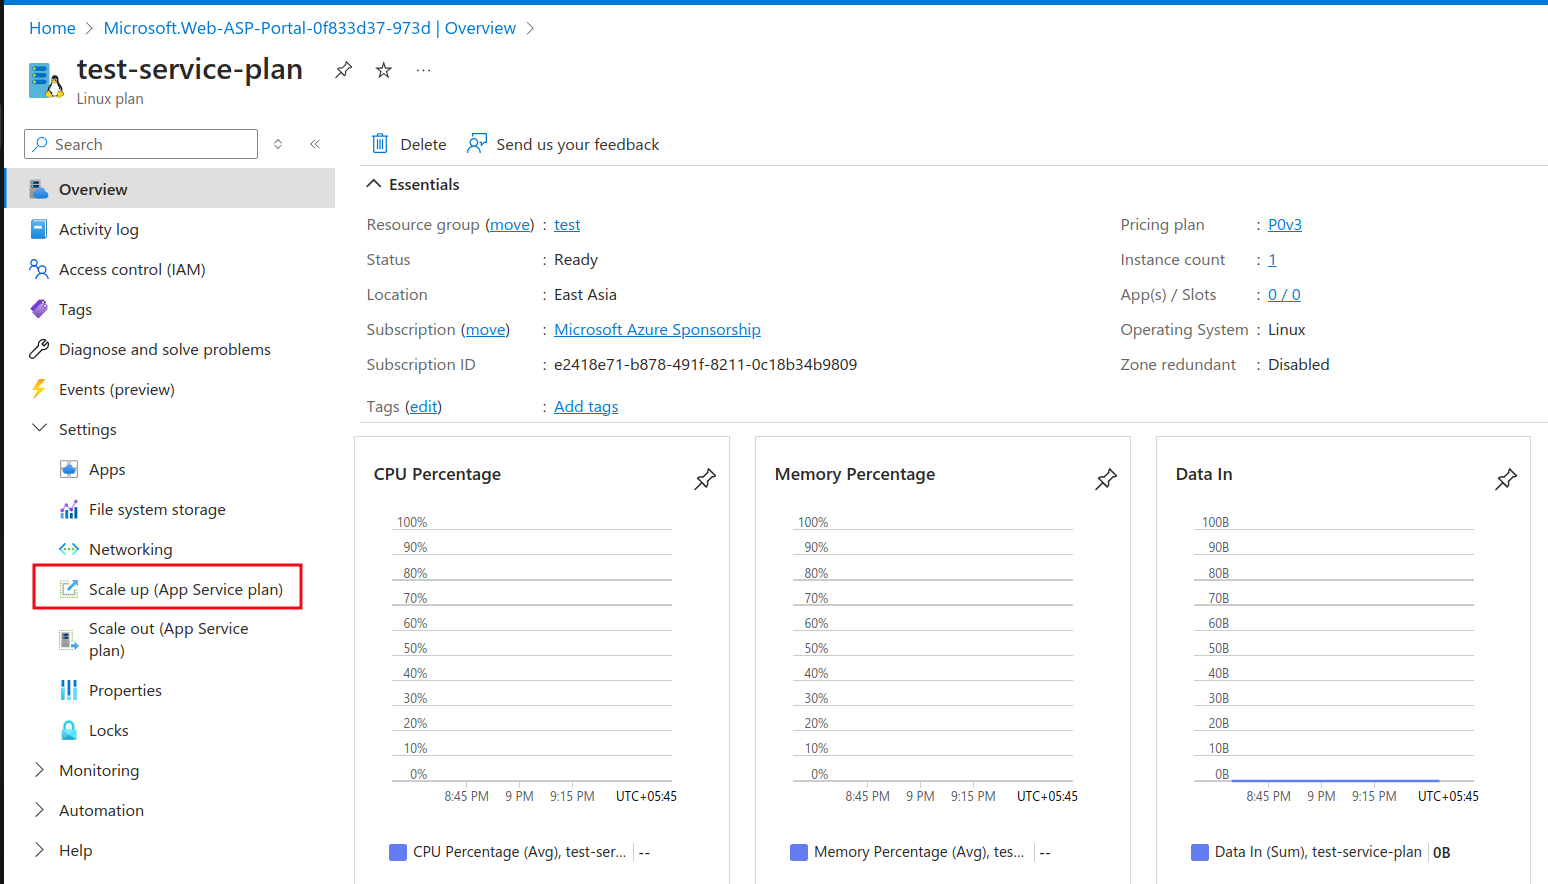The image size is (1548, 884).
Task: Expand the Automation section
Action: click(x=40, y=809)
